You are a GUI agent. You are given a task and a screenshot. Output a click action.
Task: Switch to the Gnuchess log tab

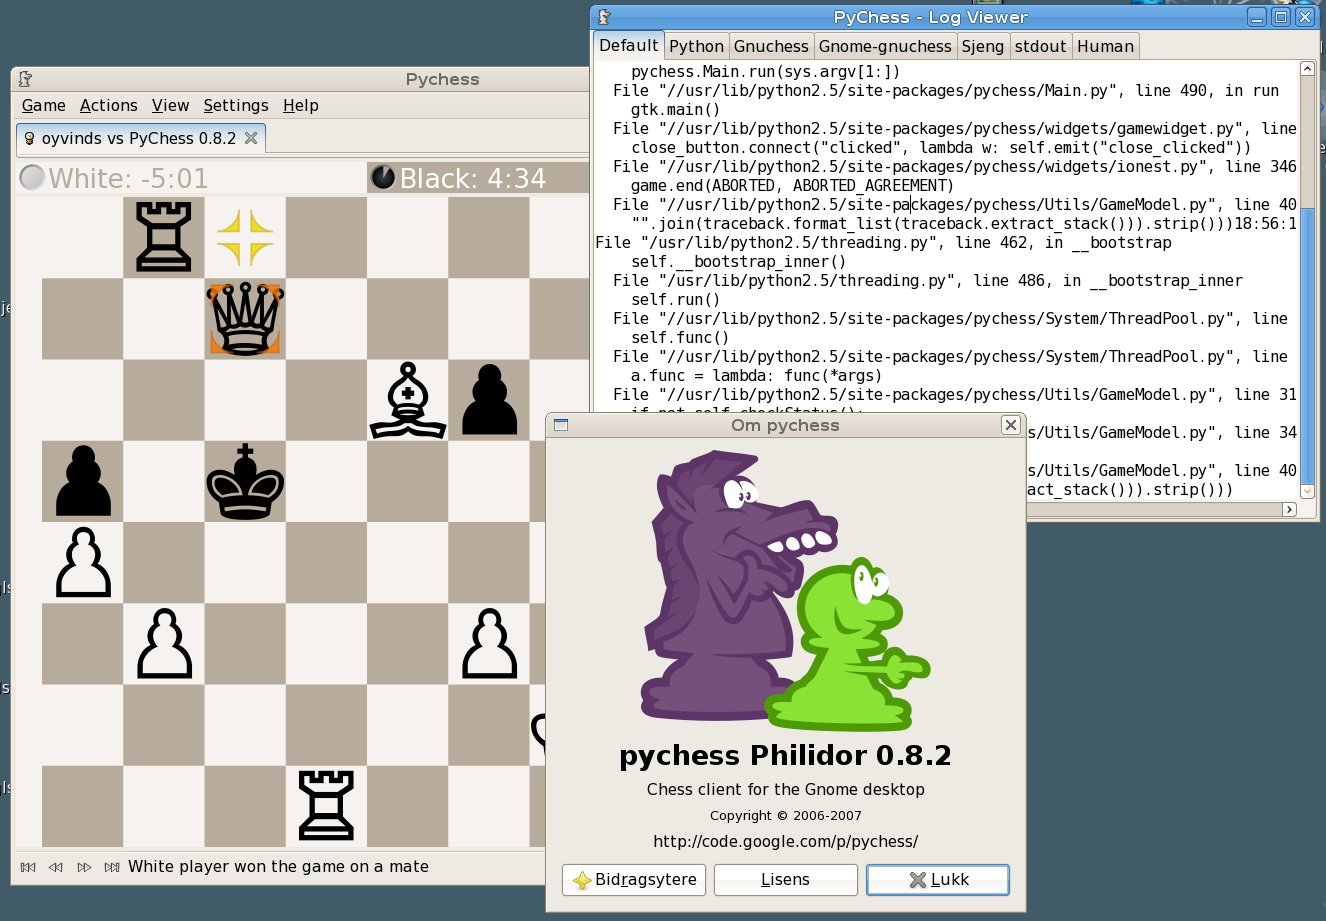tap(771, 46)
